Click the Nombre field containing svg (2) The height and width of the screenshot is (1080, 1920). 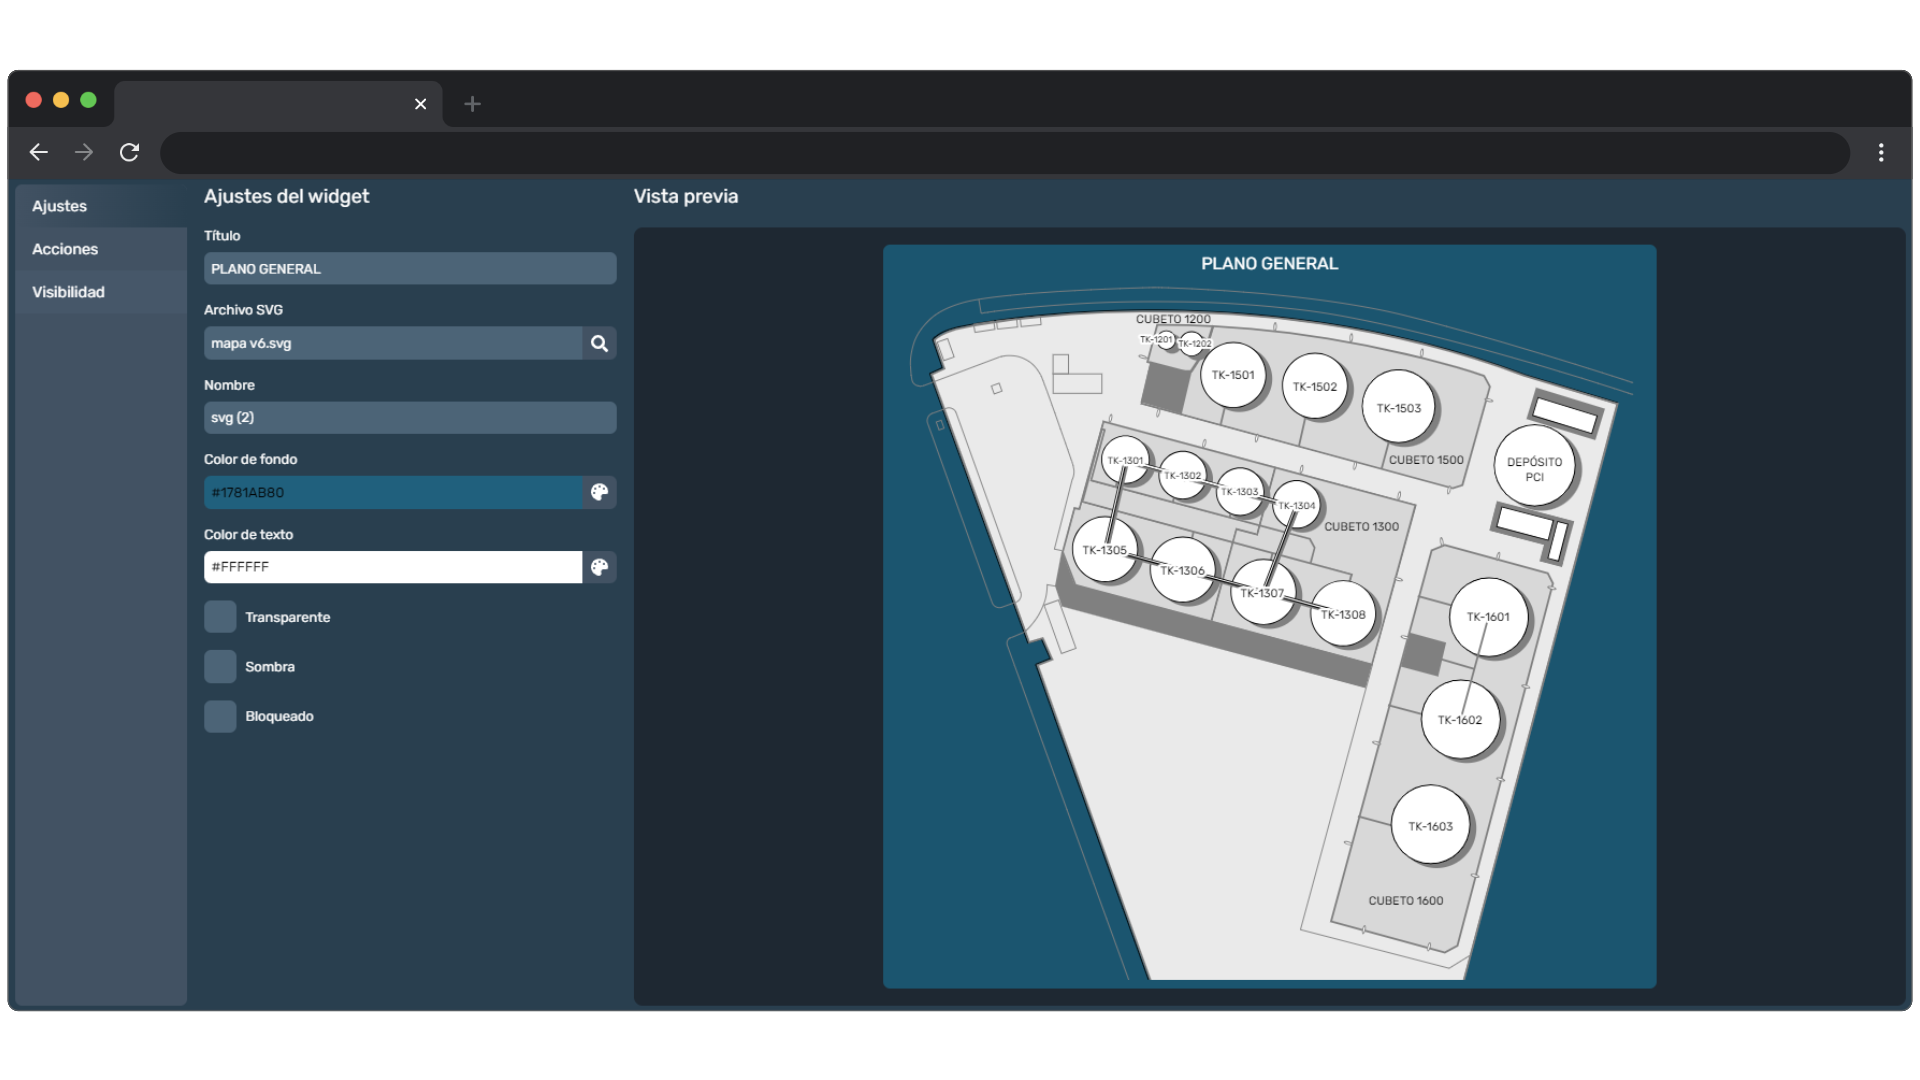point(410,417)
